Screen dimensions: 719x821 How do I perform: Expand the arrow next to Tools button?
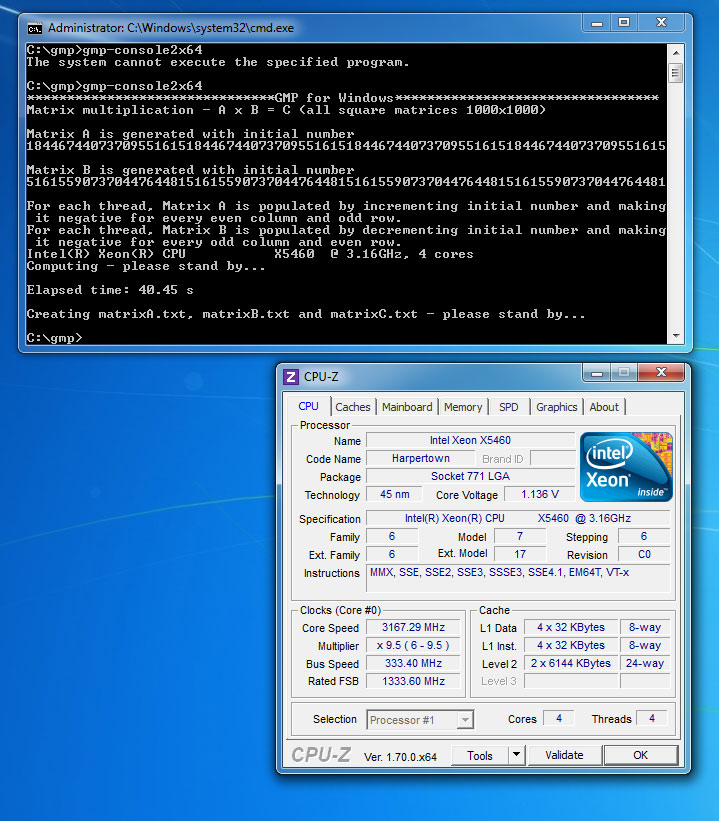pos(516,755)
